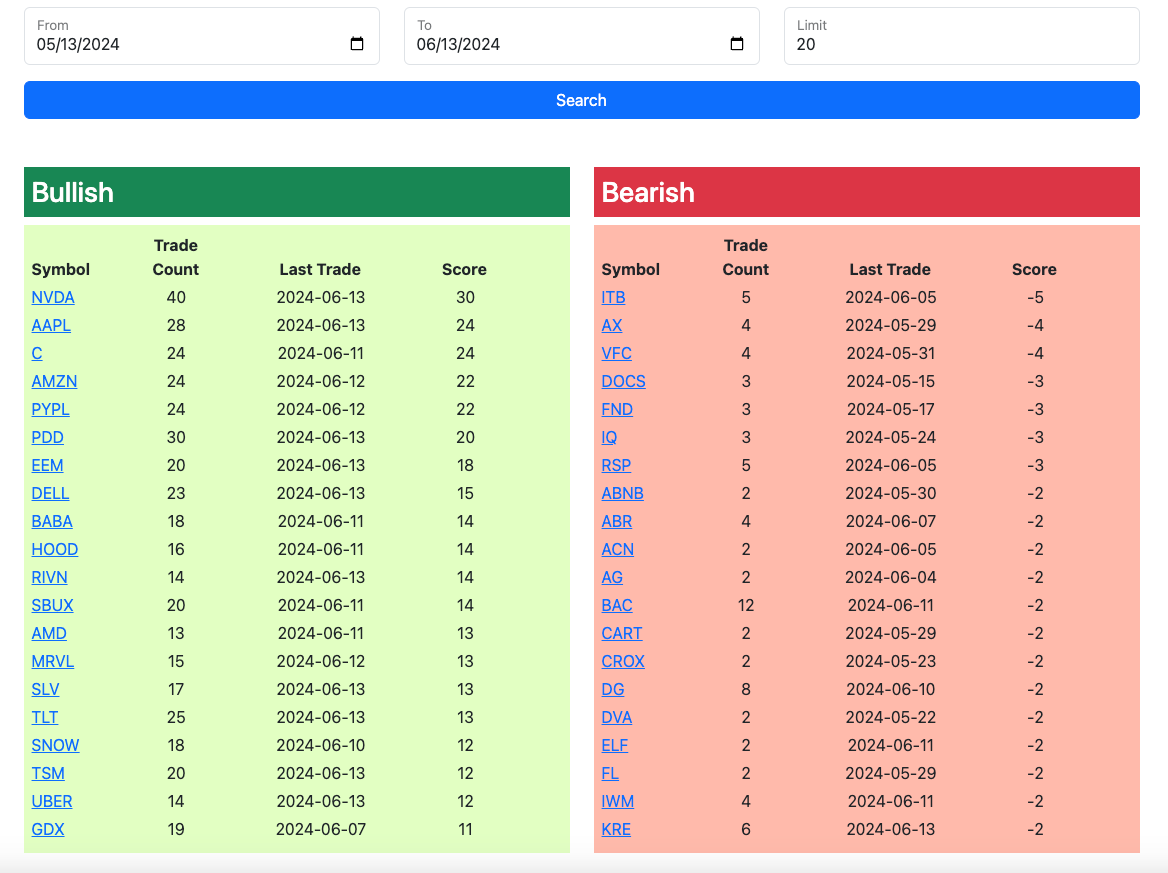This screenshot has width=1168, height=873.
Task: Open the IWM bearish symbol link
Action: pos(618,801)
